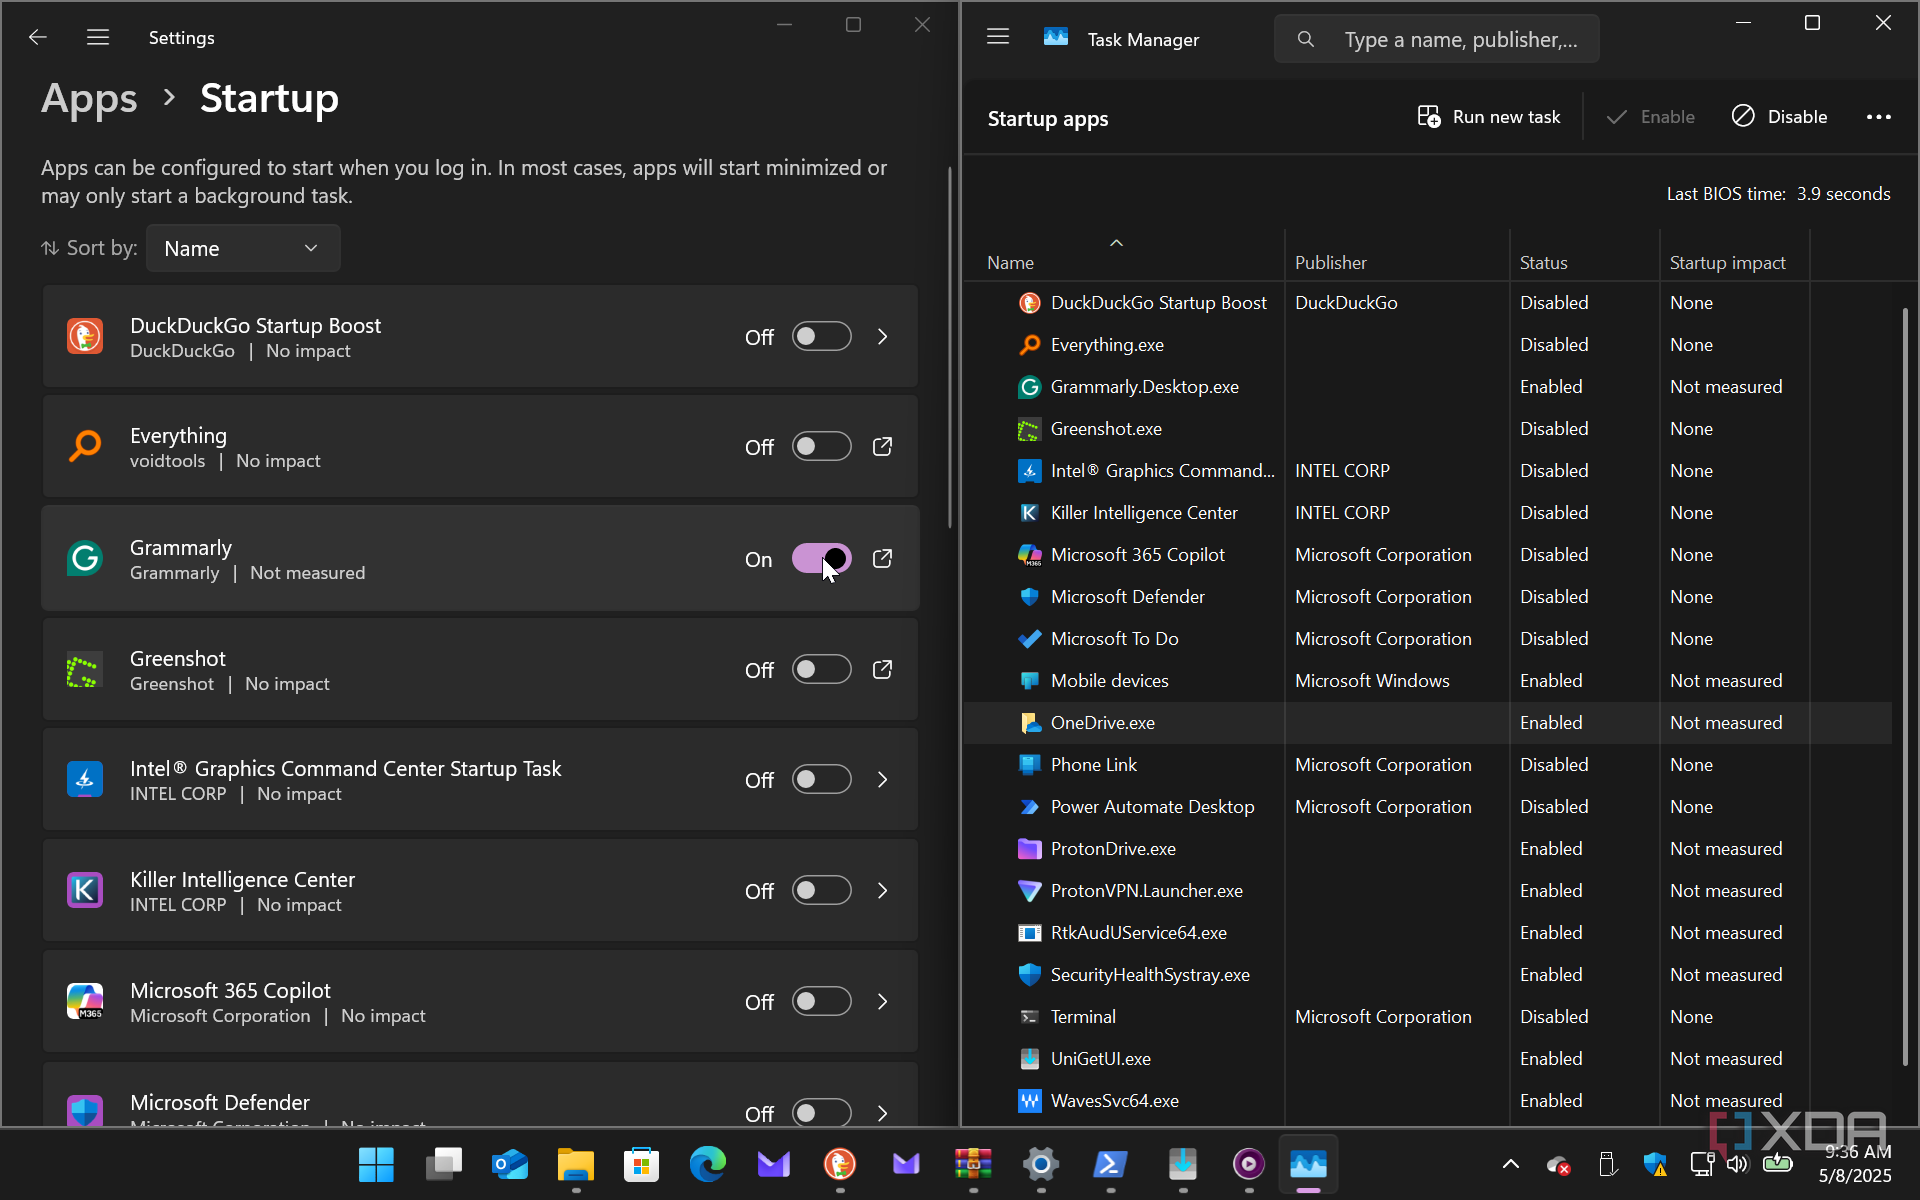This screenshot has height=1200, width=1920.
Task: Open Task Manager navigation hamburger menu
Action: tap(997, 38)
